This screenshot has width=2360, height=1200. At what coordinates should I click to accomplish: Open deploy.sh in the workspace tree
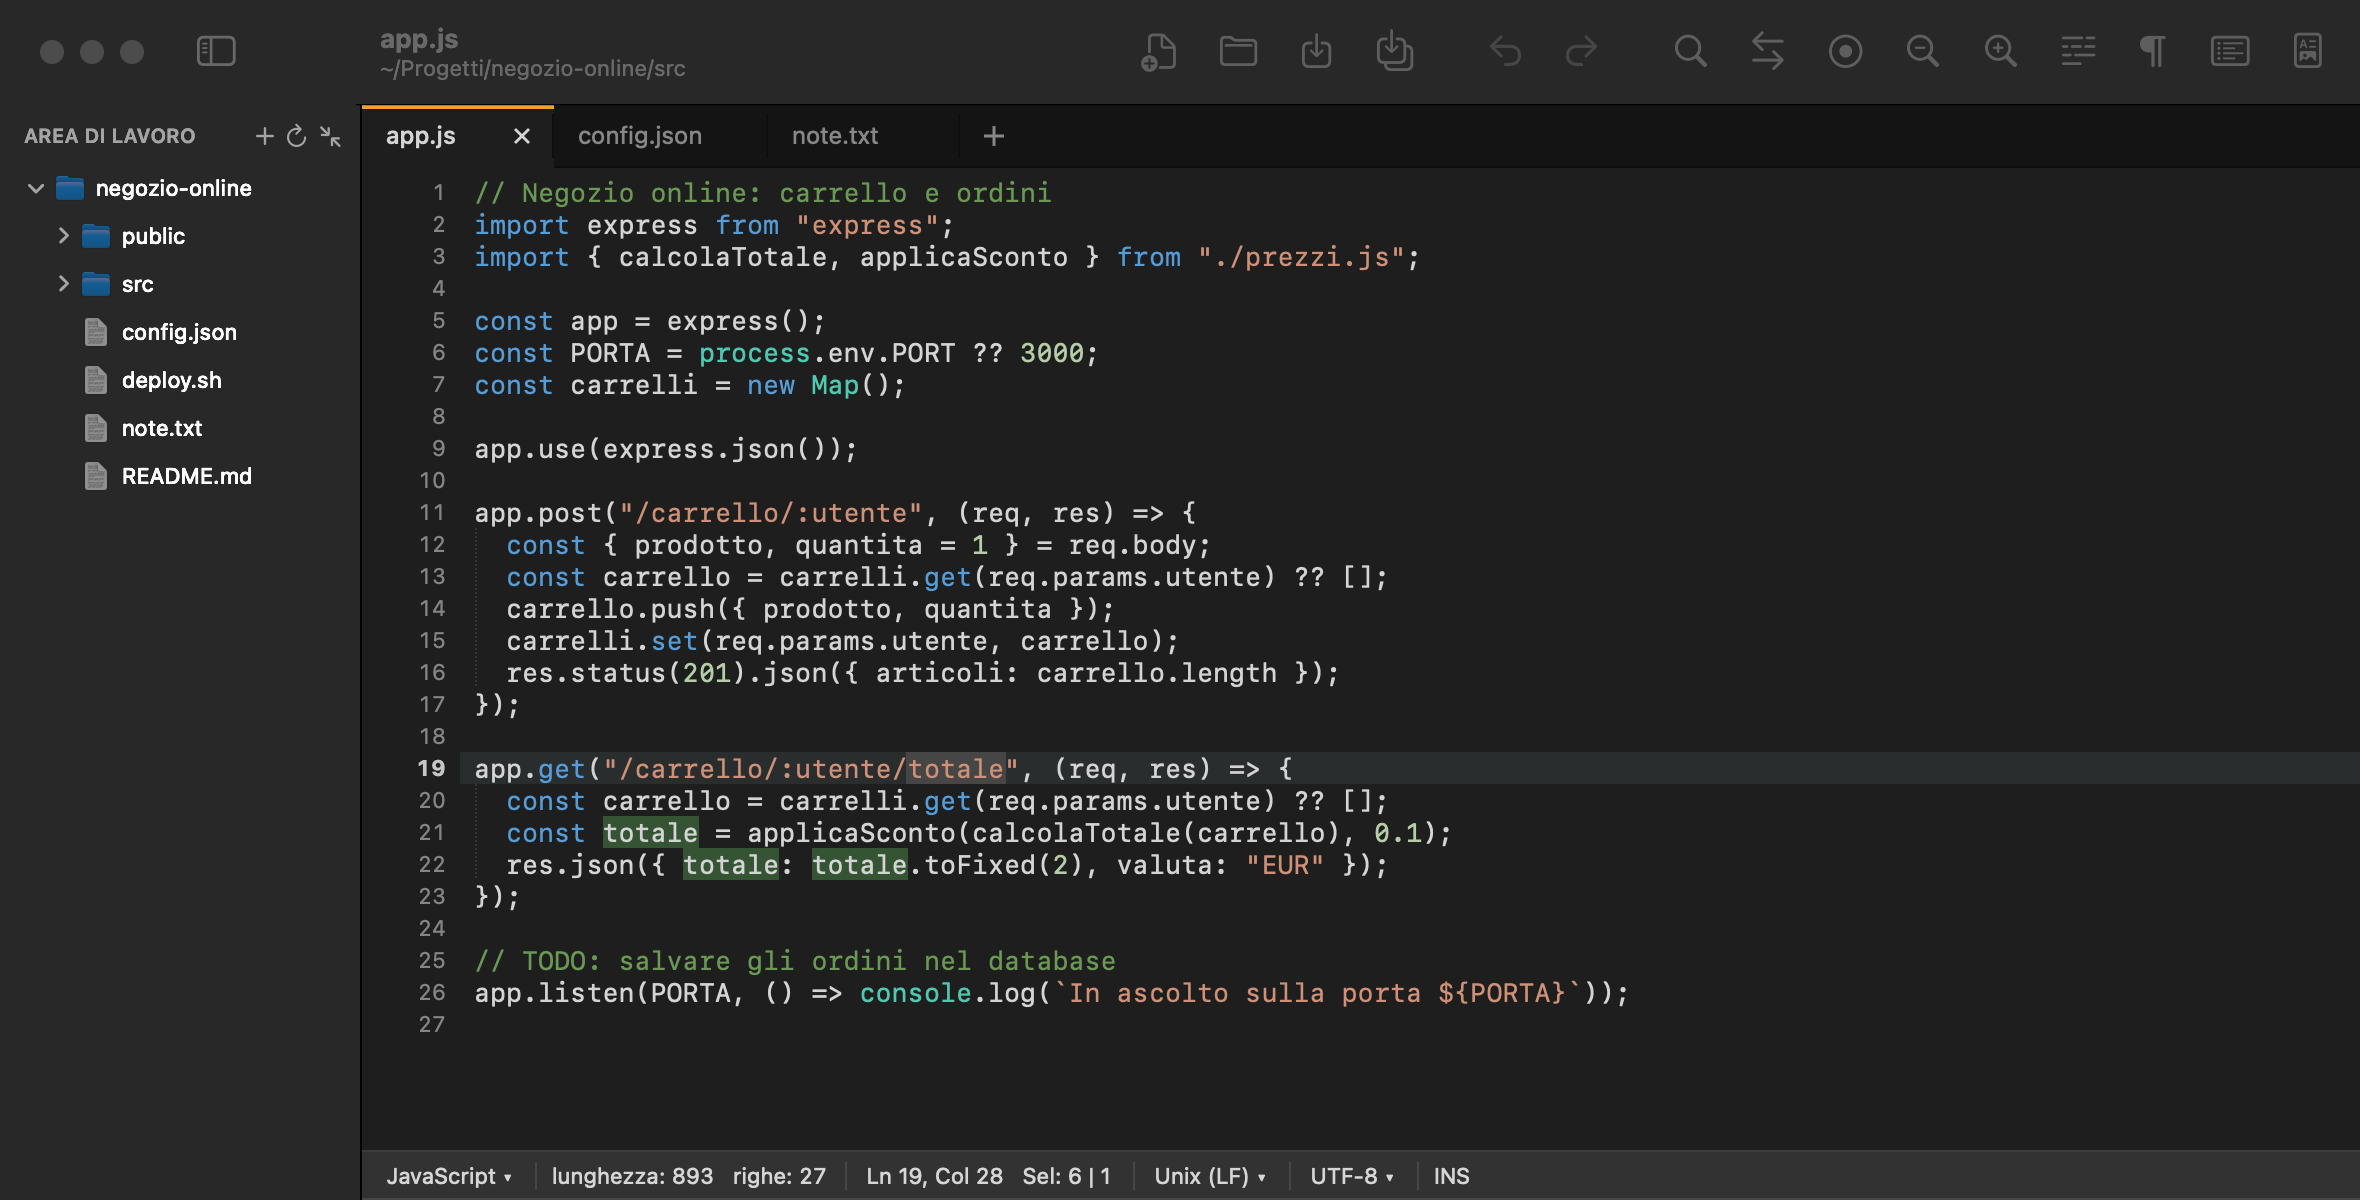pyautogui.click(x=171, y=380)
